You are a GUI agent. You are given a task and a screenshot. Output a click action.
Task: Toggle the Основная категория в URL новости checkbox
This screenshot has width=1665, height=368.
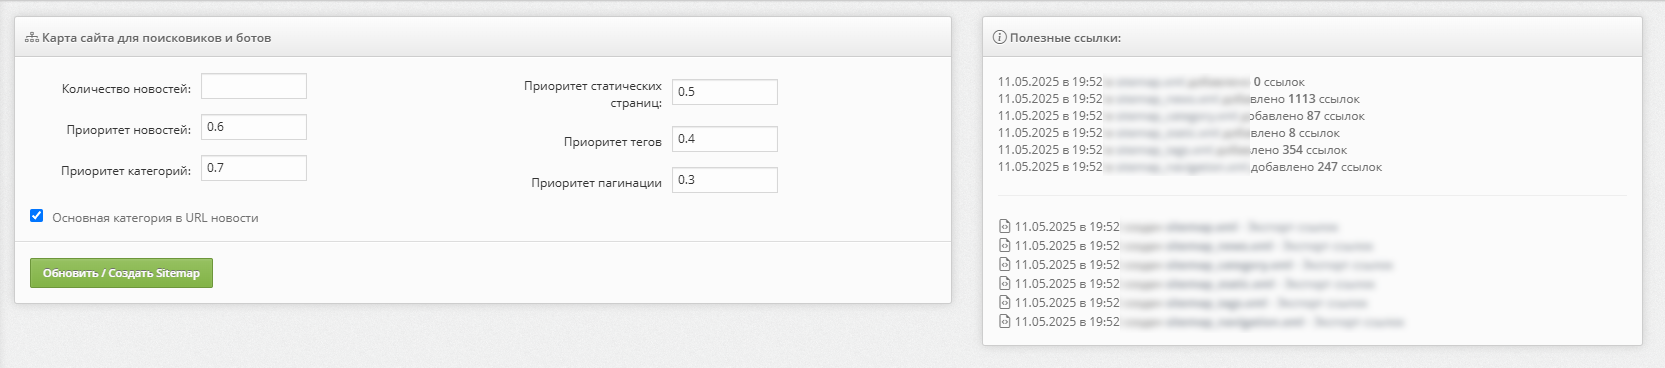pos(37,216)
